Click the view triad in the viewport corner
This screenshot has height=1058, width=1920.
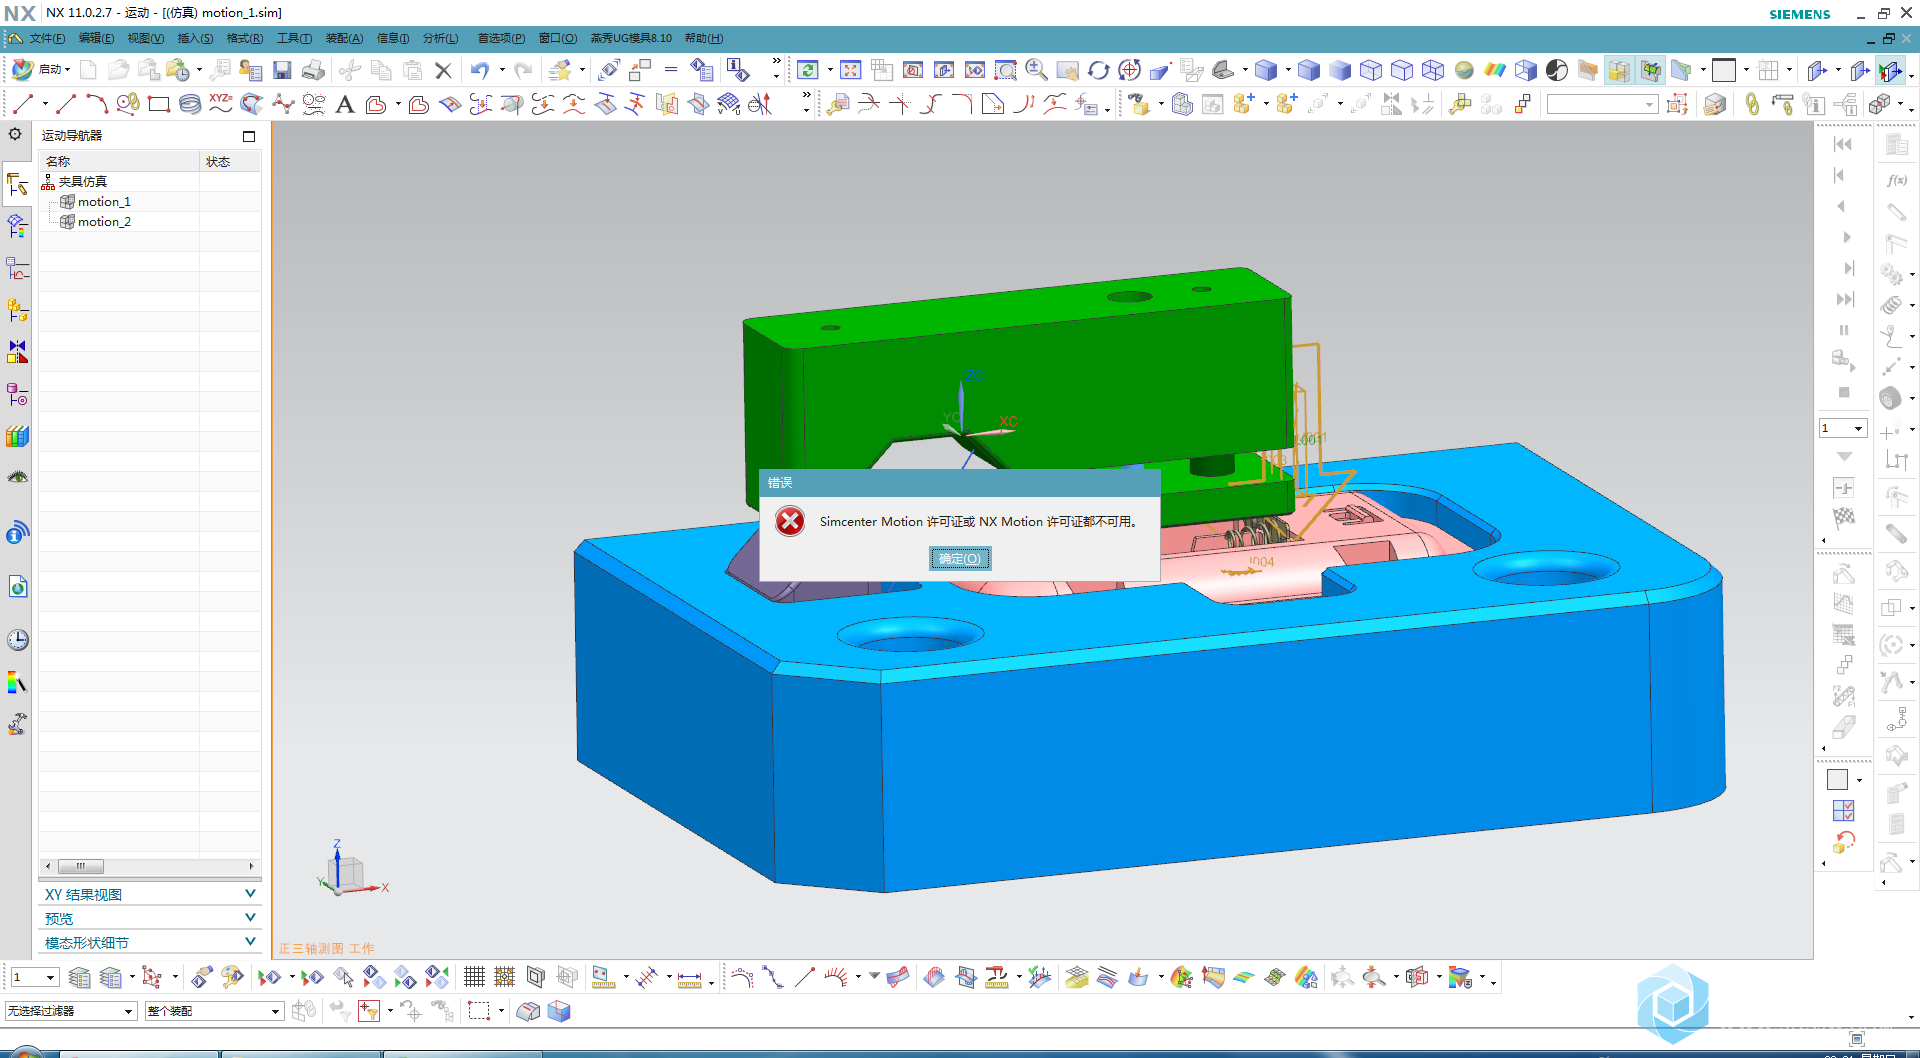349,870
